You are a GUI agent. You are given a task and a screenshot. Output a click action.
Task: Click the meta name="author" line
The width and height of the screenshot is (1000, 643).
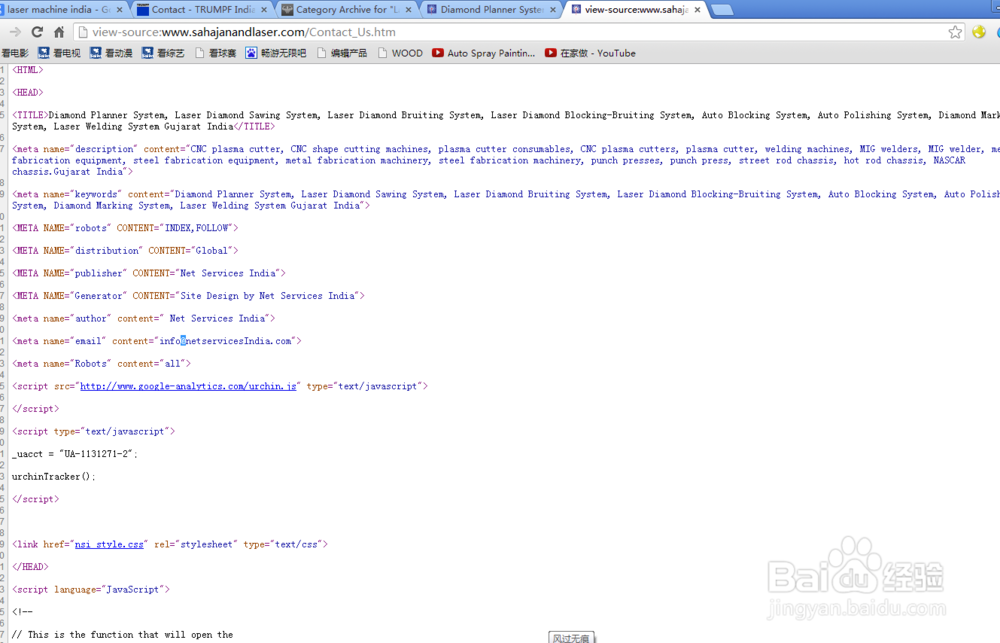point(143,318)
